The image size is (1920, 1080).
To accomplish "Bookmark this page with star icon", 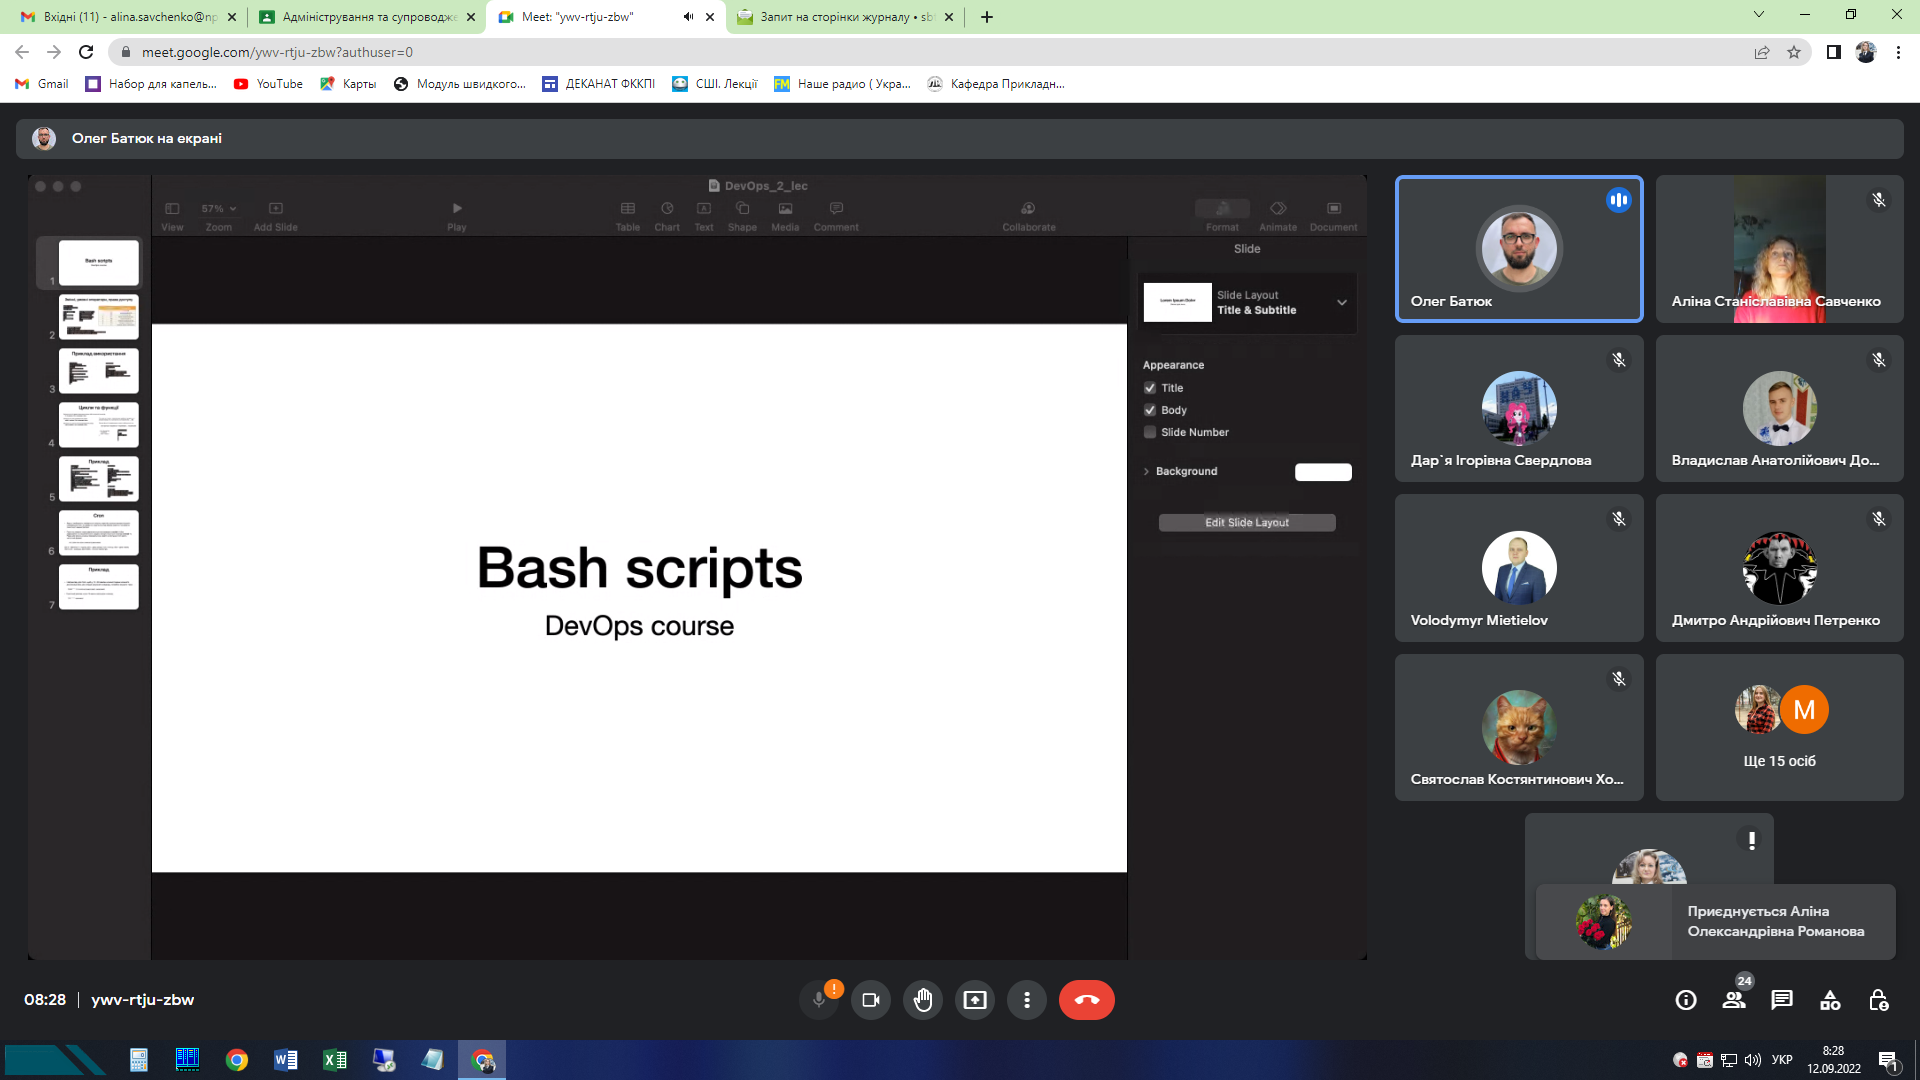I will 1794,52.
